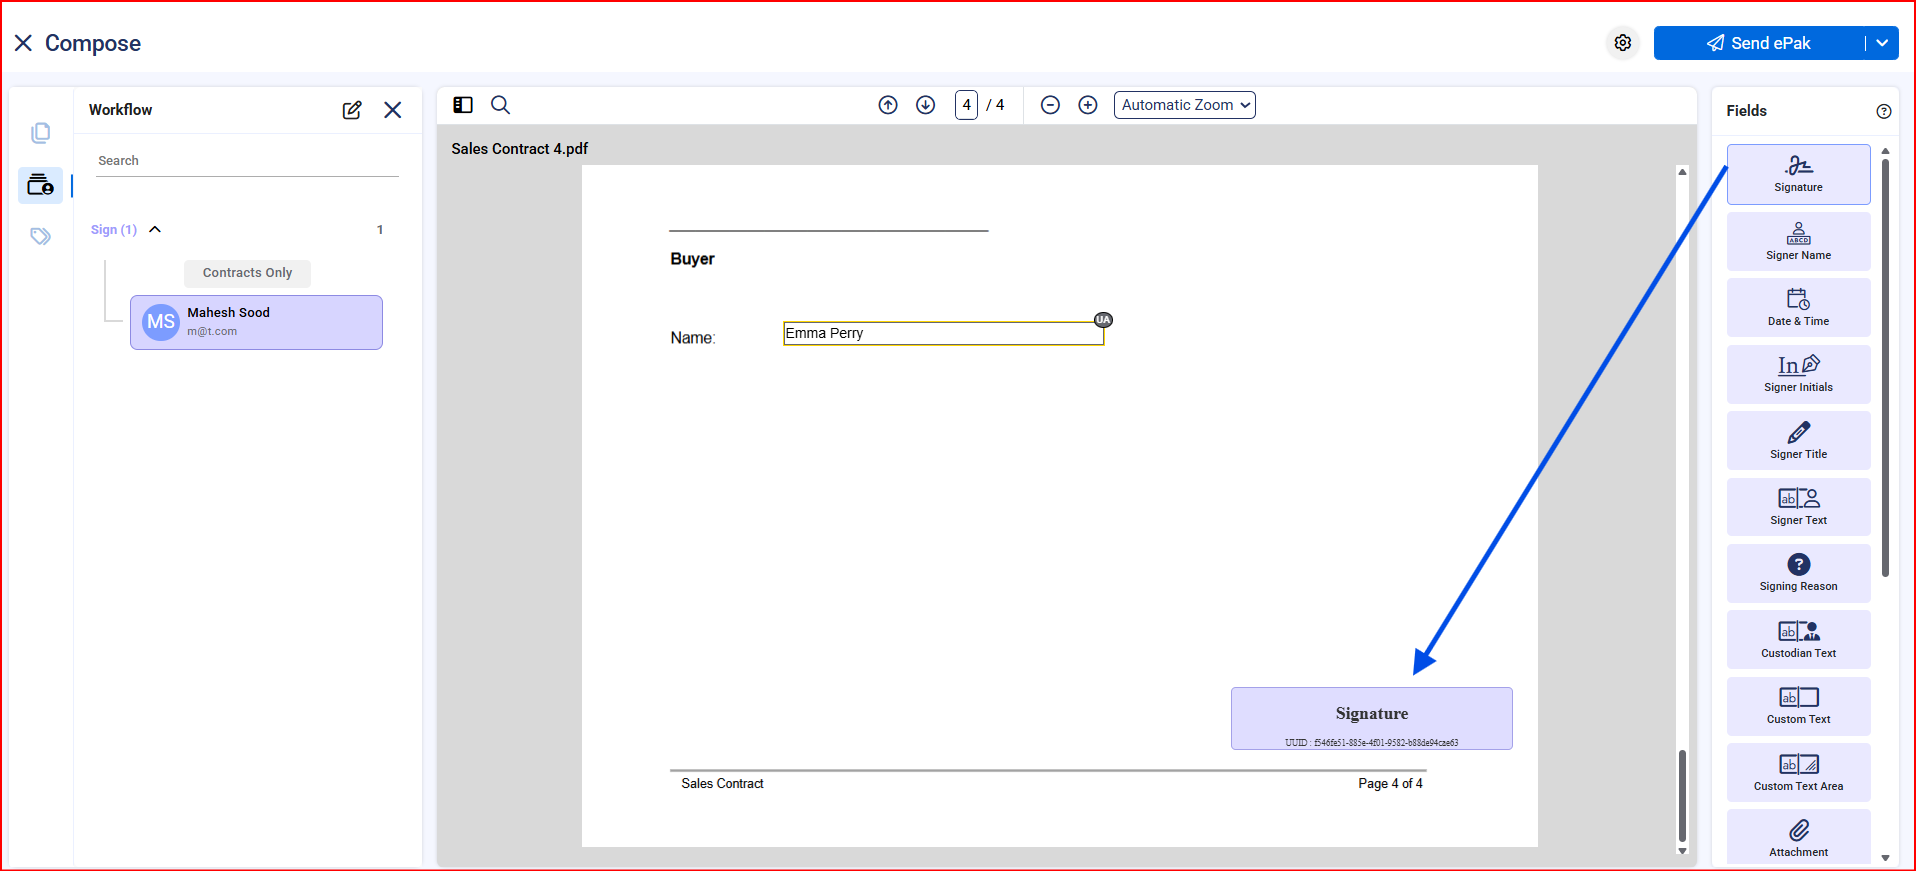The image size is (1916, 871).
Task: Add an Attachment field
Action: (1797, 836)
